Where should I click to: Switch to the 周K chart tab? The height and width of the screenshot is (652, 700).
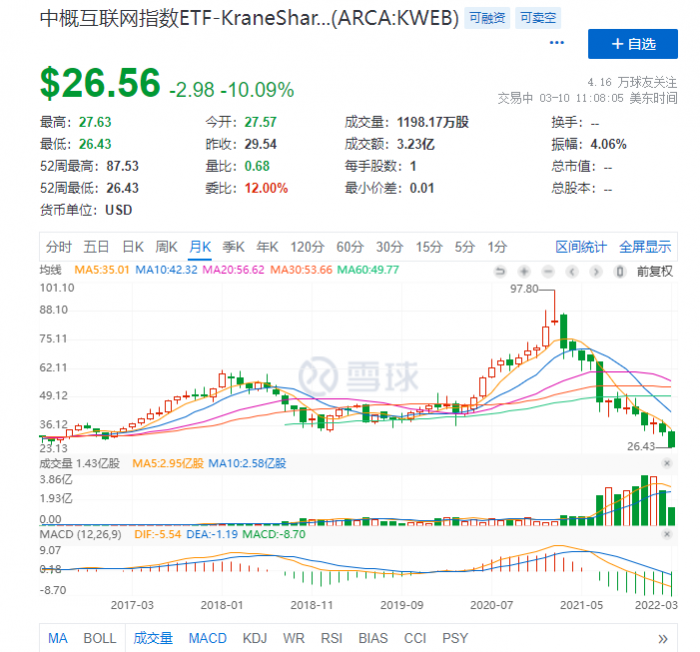pos(167,247)
